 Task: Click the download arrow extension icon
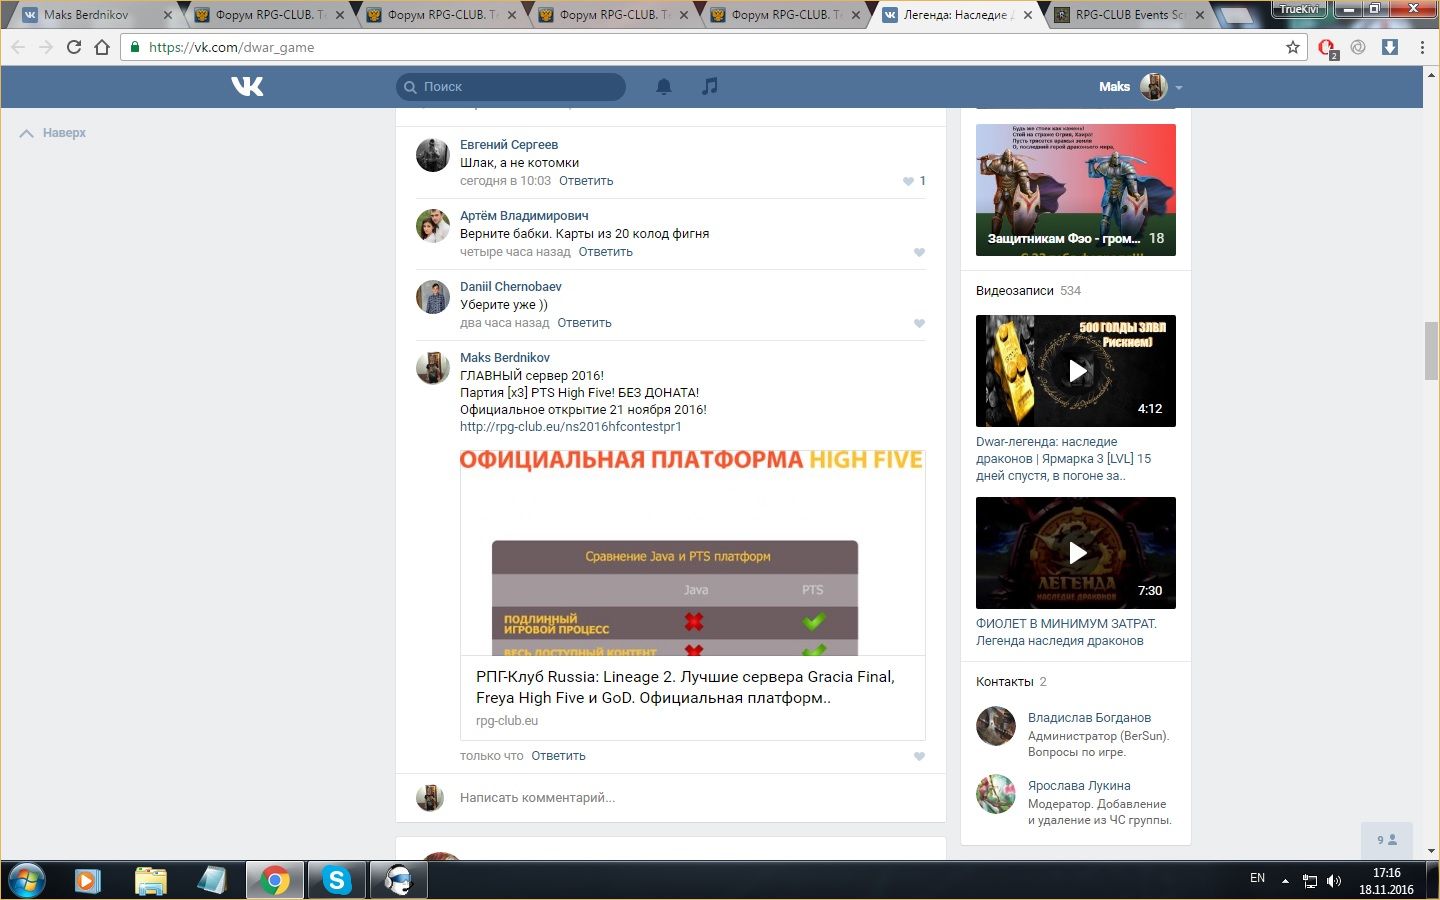tap(1390, 47)
